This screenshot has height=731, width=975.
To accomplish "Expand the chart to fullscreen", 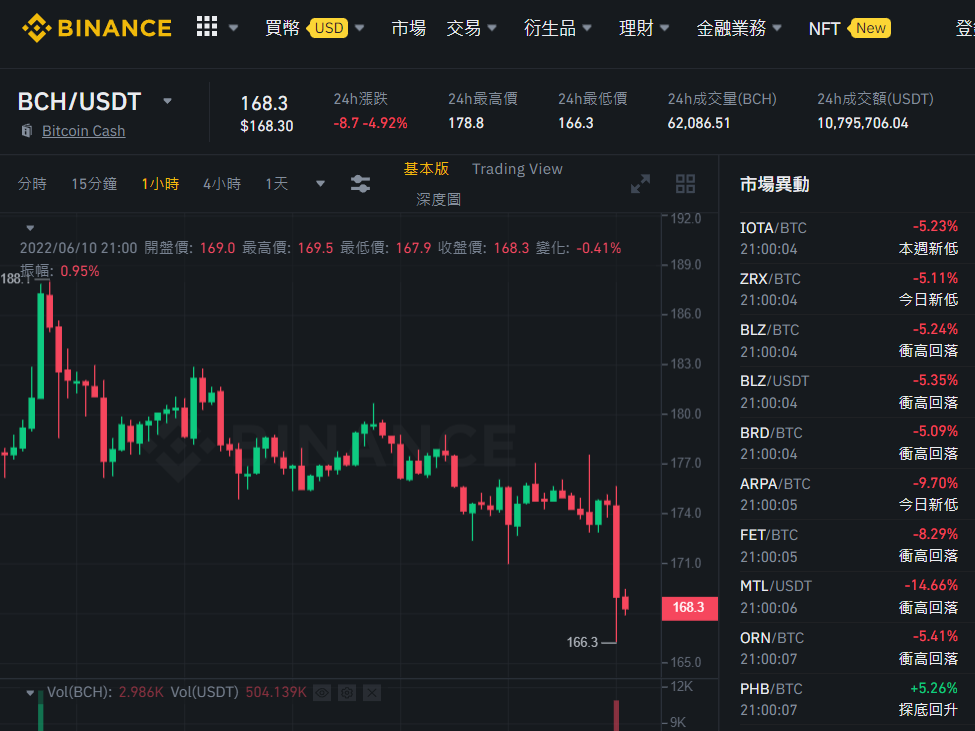I will point(640,184).
